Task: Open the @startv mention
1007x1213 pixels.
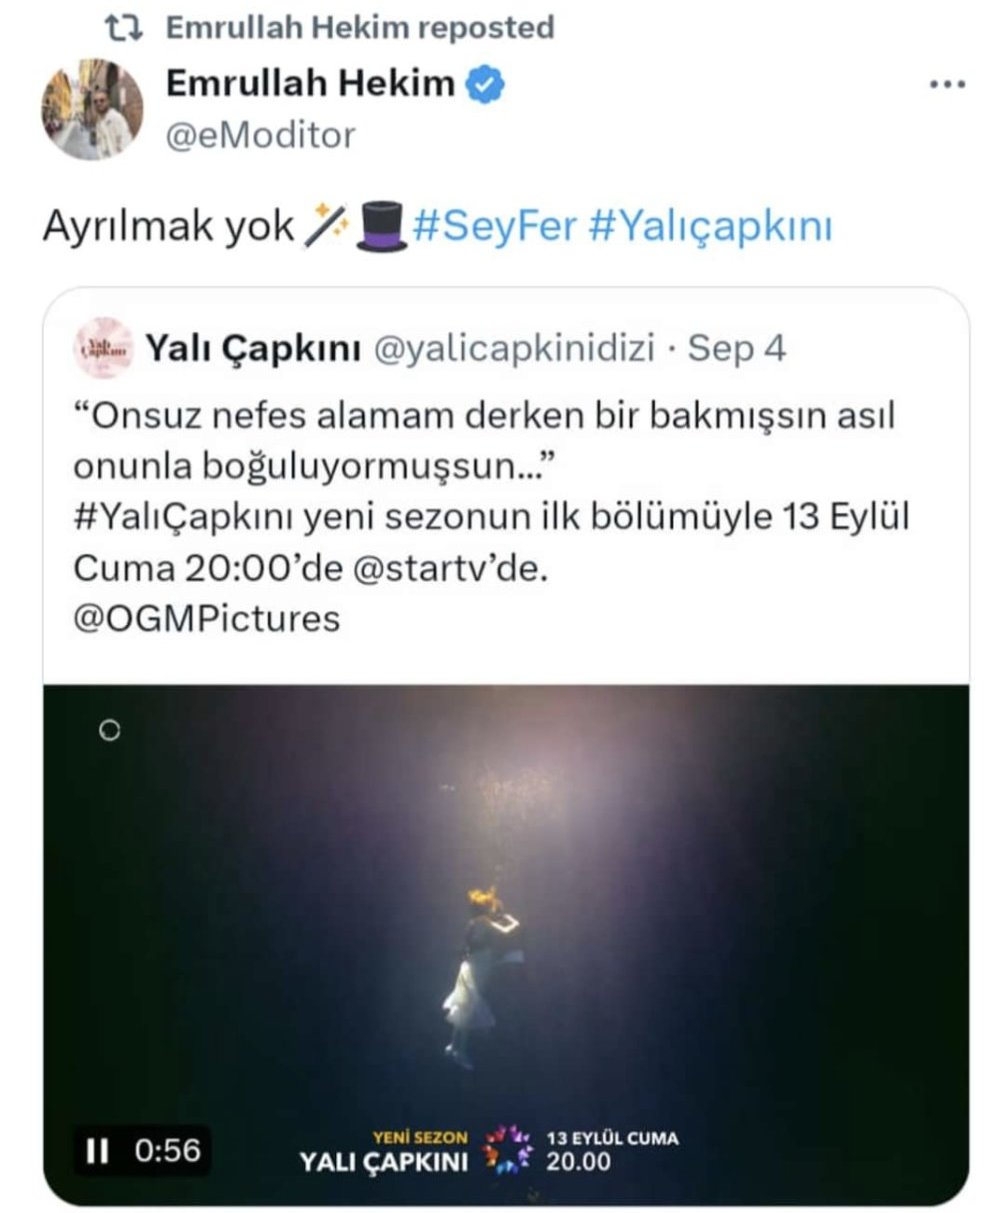Action: 423,568
